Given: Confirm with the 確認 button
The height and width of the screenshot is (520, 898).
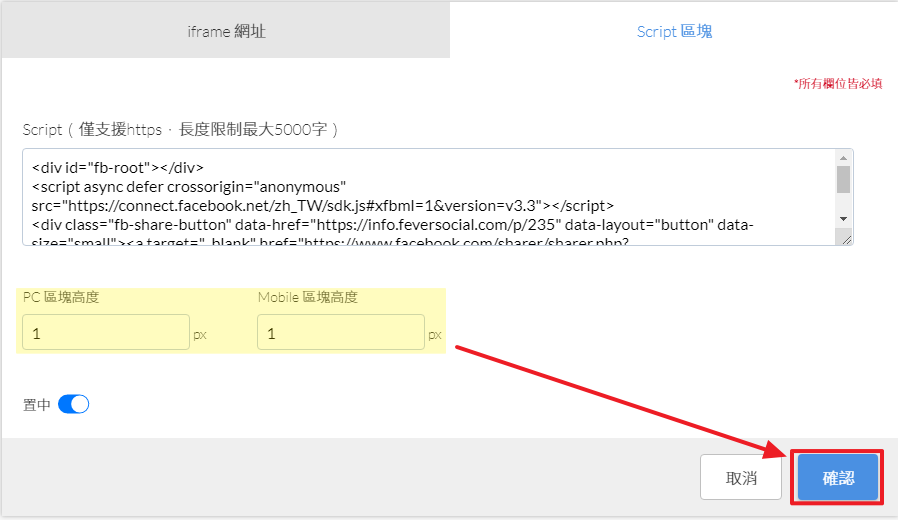Looking at the screenshot, I should 838,478.
